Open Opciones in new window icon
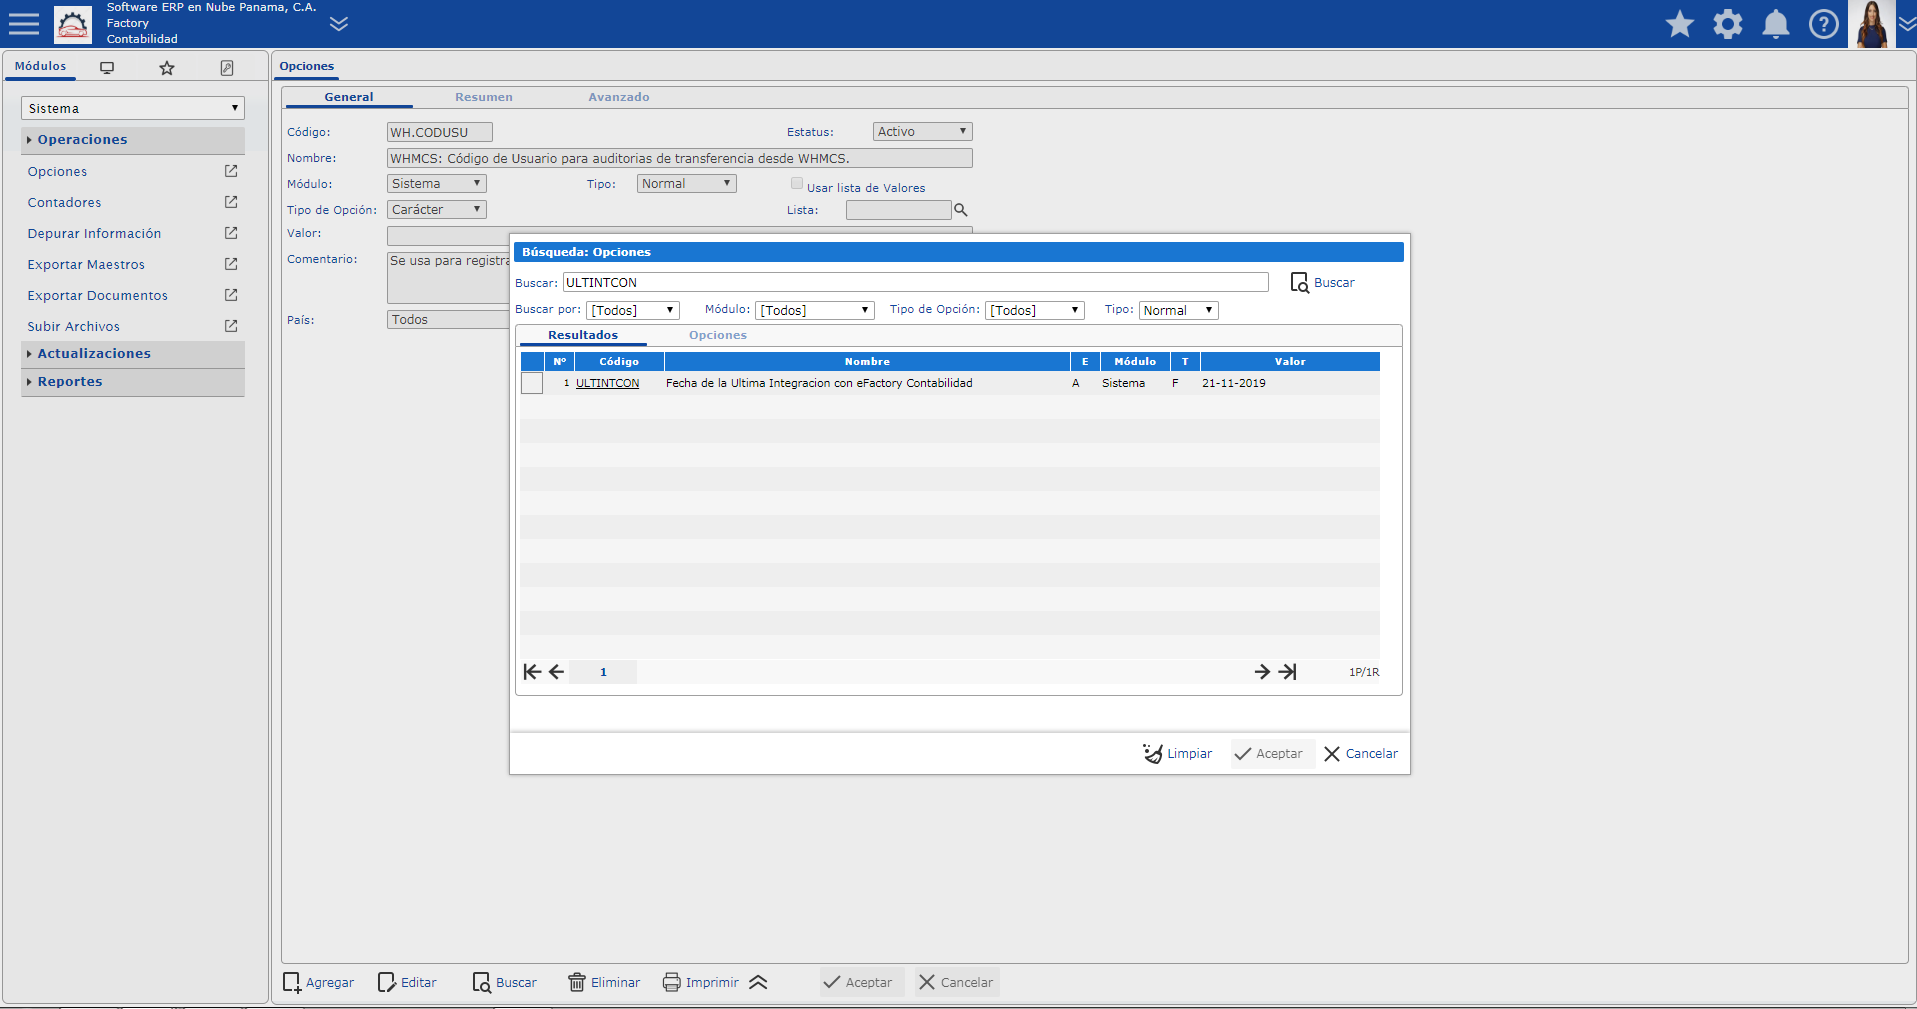This screenshot has width=1917, height=1009. click(x=231, y=171)
